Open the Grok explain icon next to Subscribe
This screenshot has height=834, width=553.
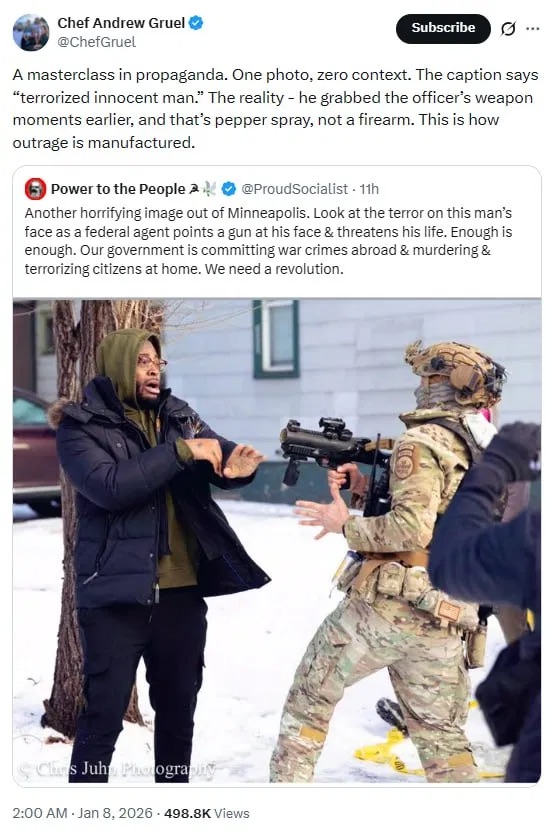pyautogui.click(x=508, y=29)
